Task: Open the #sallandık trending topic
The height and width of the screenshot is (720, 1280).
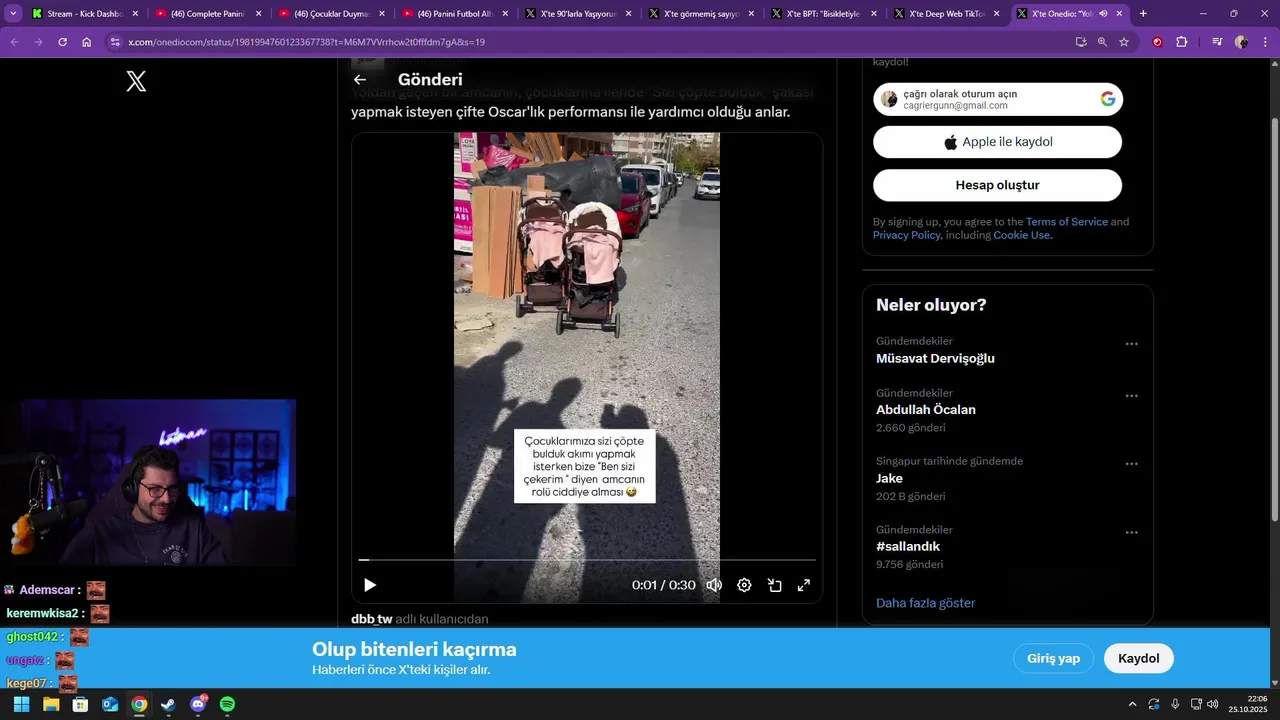Action: pyautogui.click(x=908, y=547)
